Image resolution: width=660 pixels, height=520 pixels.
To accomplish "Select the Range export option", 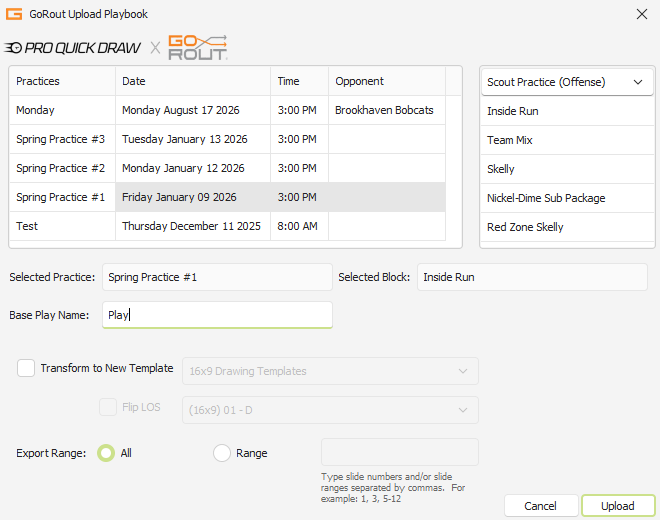I will (x=222, y=453).
